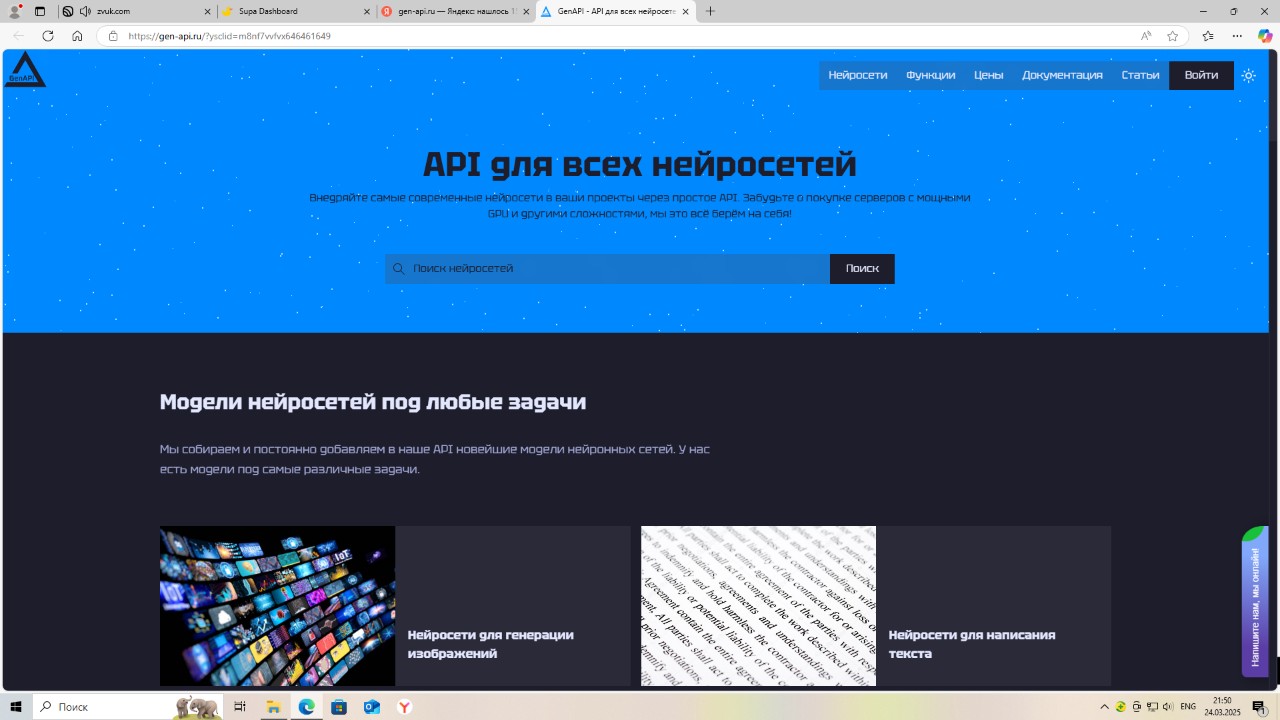Open Microsoft Edge taskbar icon
This screenshot has width=1280, height=720.
[306, 707]
